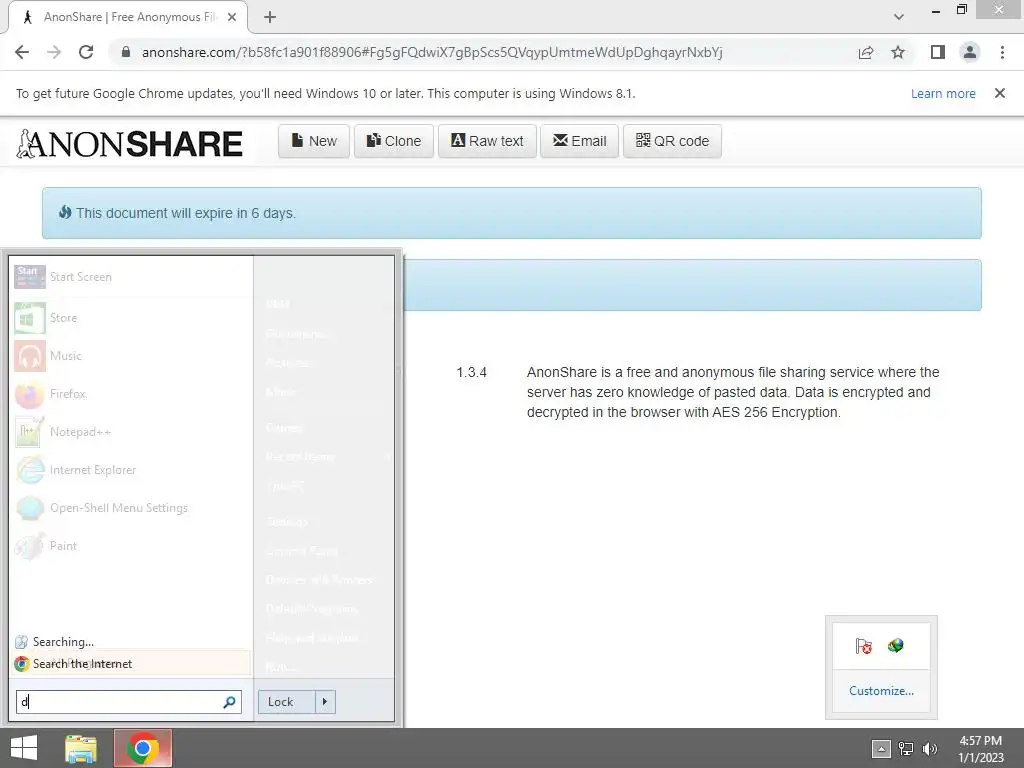This screenshot has width=1024, height=768.
Task: Click the browser forward arrow
Action: coord(54,52)
